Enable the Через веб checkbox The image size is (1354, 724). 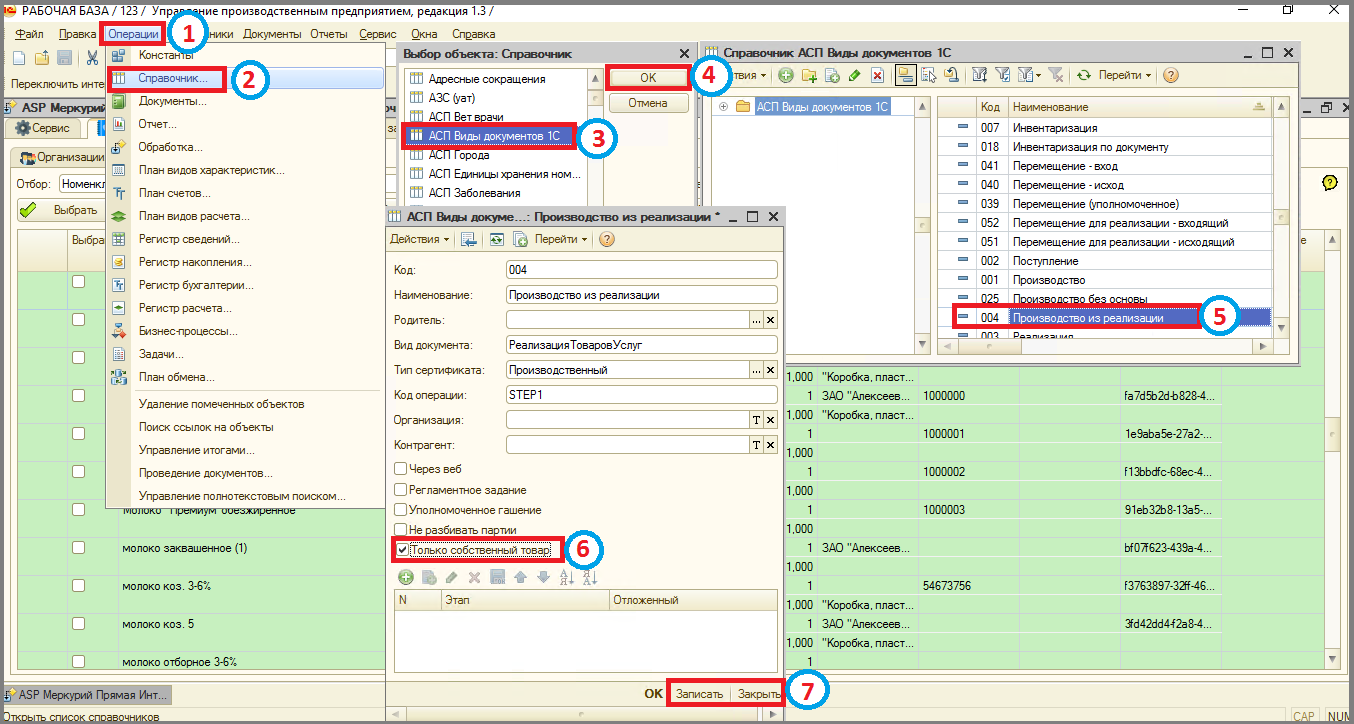click(401, 468)
